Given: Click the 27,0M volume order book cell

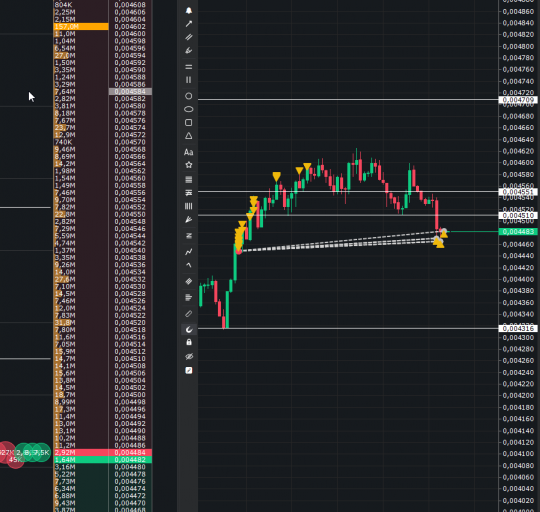Looking at the screenshot, I should click(65, 55).
